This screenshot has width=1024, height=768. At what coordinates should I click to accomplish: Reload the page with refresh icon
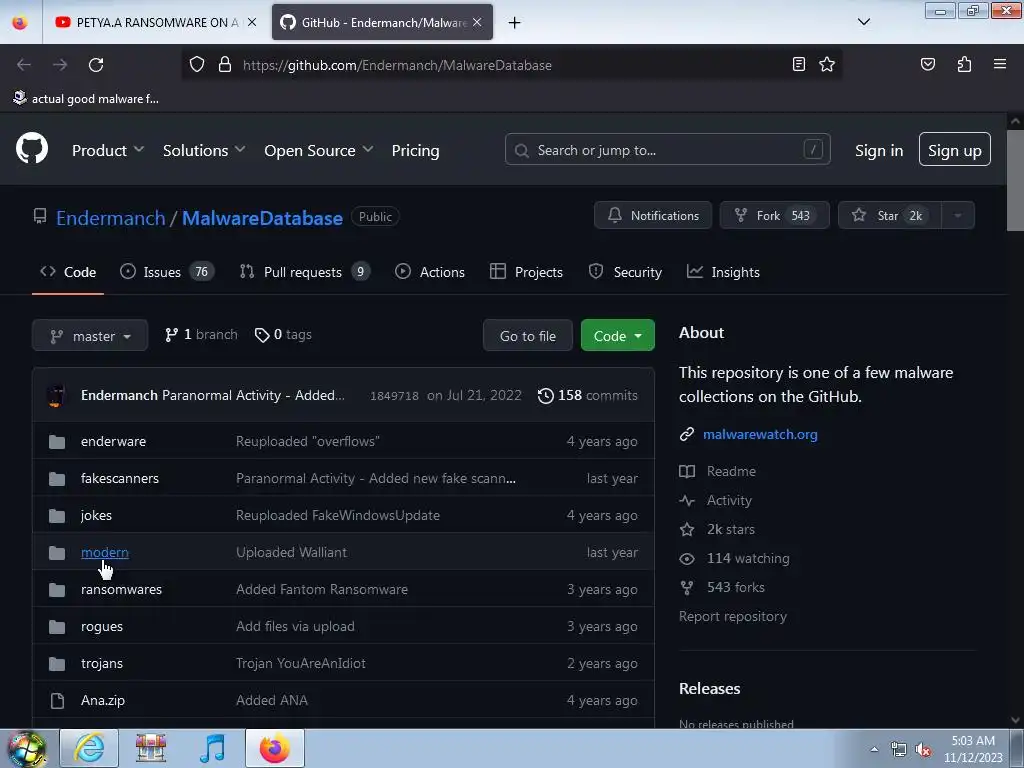[96, 65]
